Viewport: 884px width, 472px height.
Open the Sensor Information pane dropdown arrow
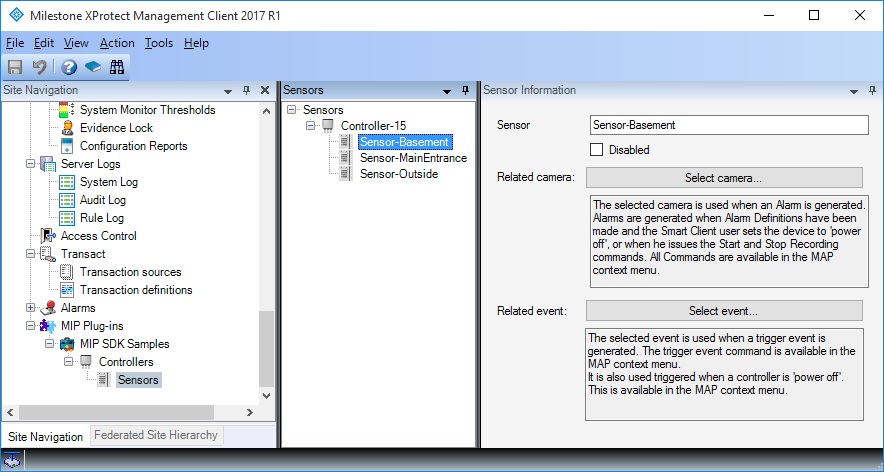(854, 91)
